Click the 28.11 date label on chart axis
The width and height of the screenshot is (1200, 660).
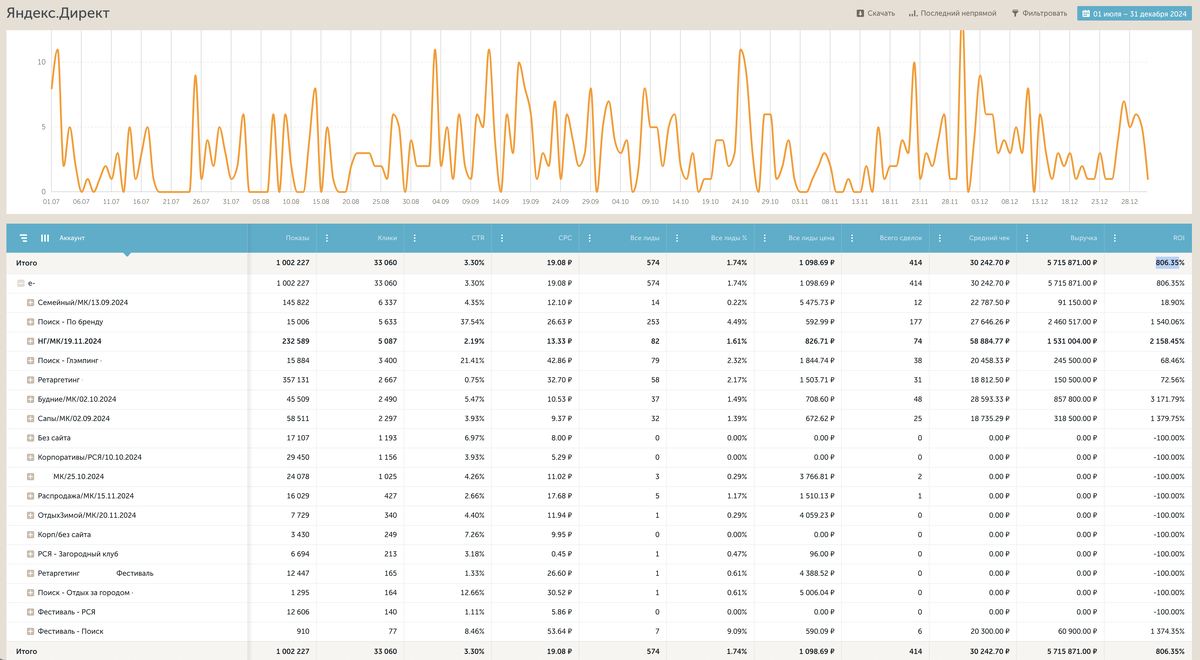point(949,201)
